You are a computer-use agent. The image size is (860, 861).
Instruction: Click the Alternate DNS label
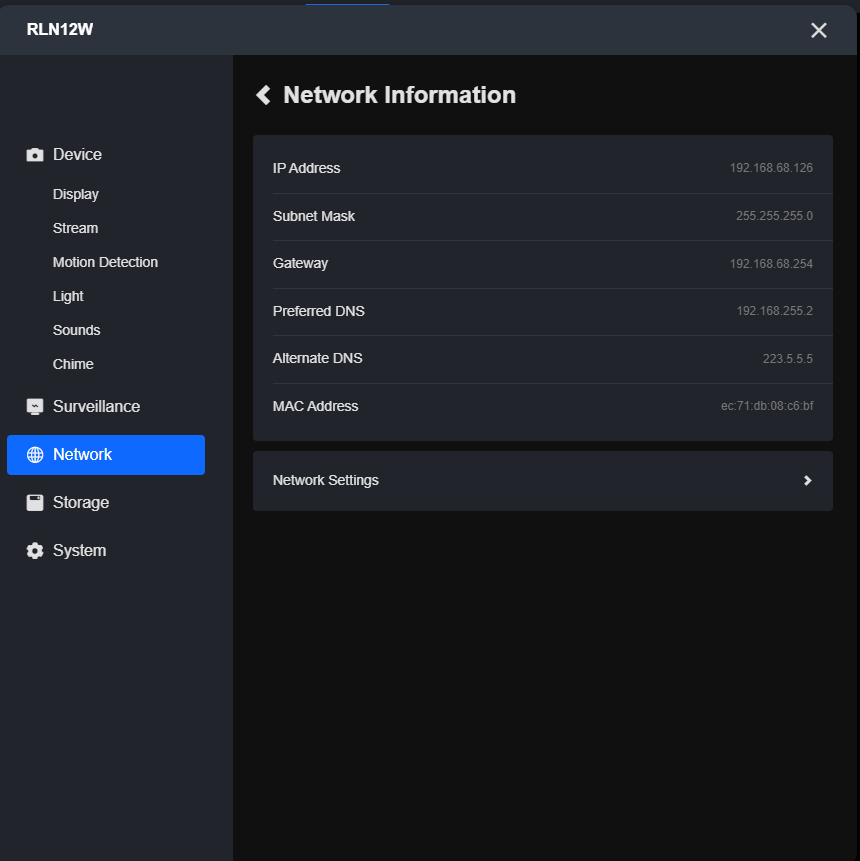(x=317, y=358)
